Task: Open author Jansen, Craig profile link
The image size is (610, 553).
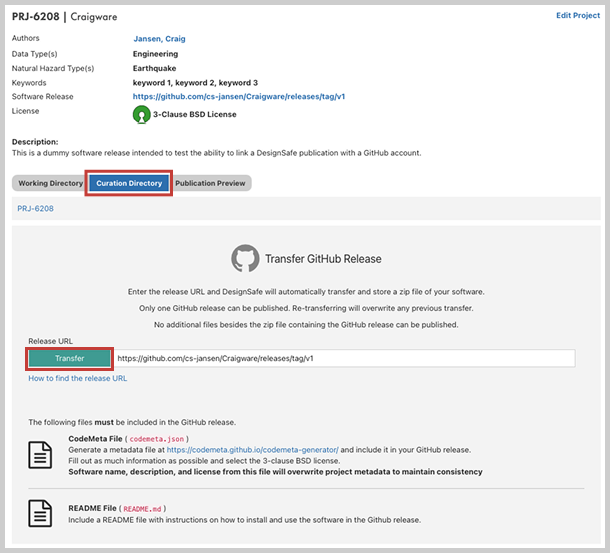Action: point(159,39)
